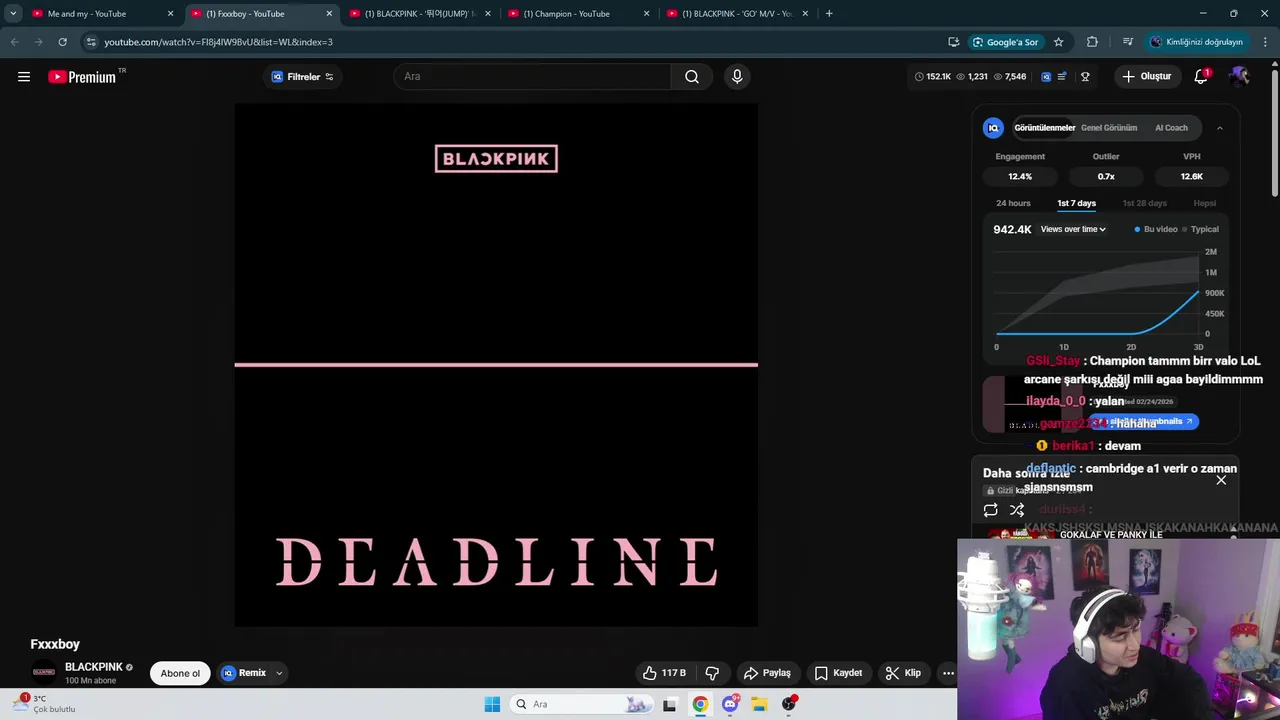Reload the page
The width and height of the screenshot is (1280, 720).
(x=62, y=42)
